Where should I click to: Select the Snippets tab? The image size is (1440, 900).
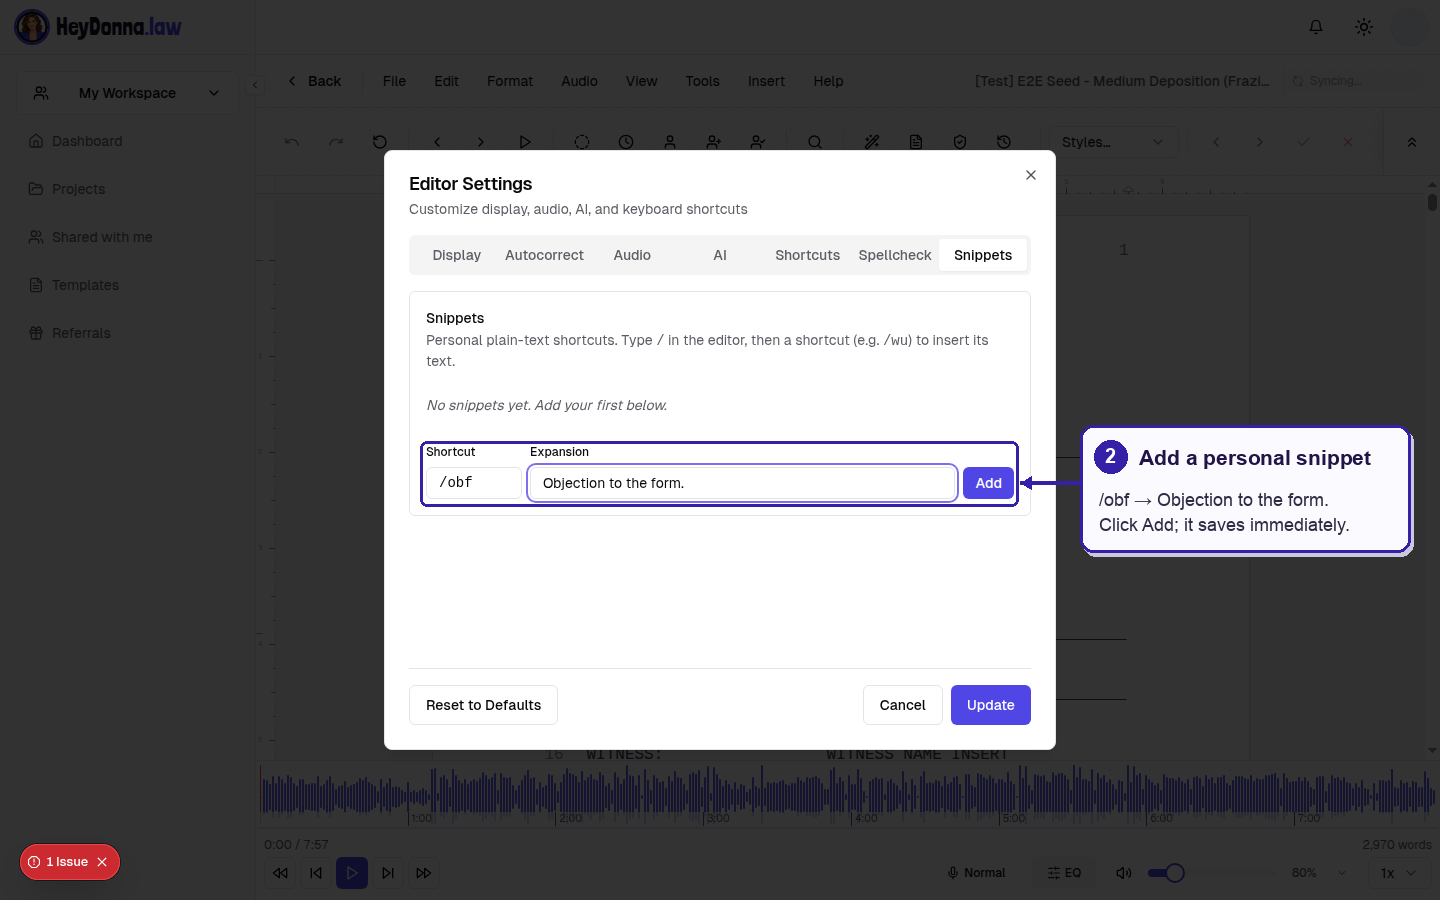point(983,255)
